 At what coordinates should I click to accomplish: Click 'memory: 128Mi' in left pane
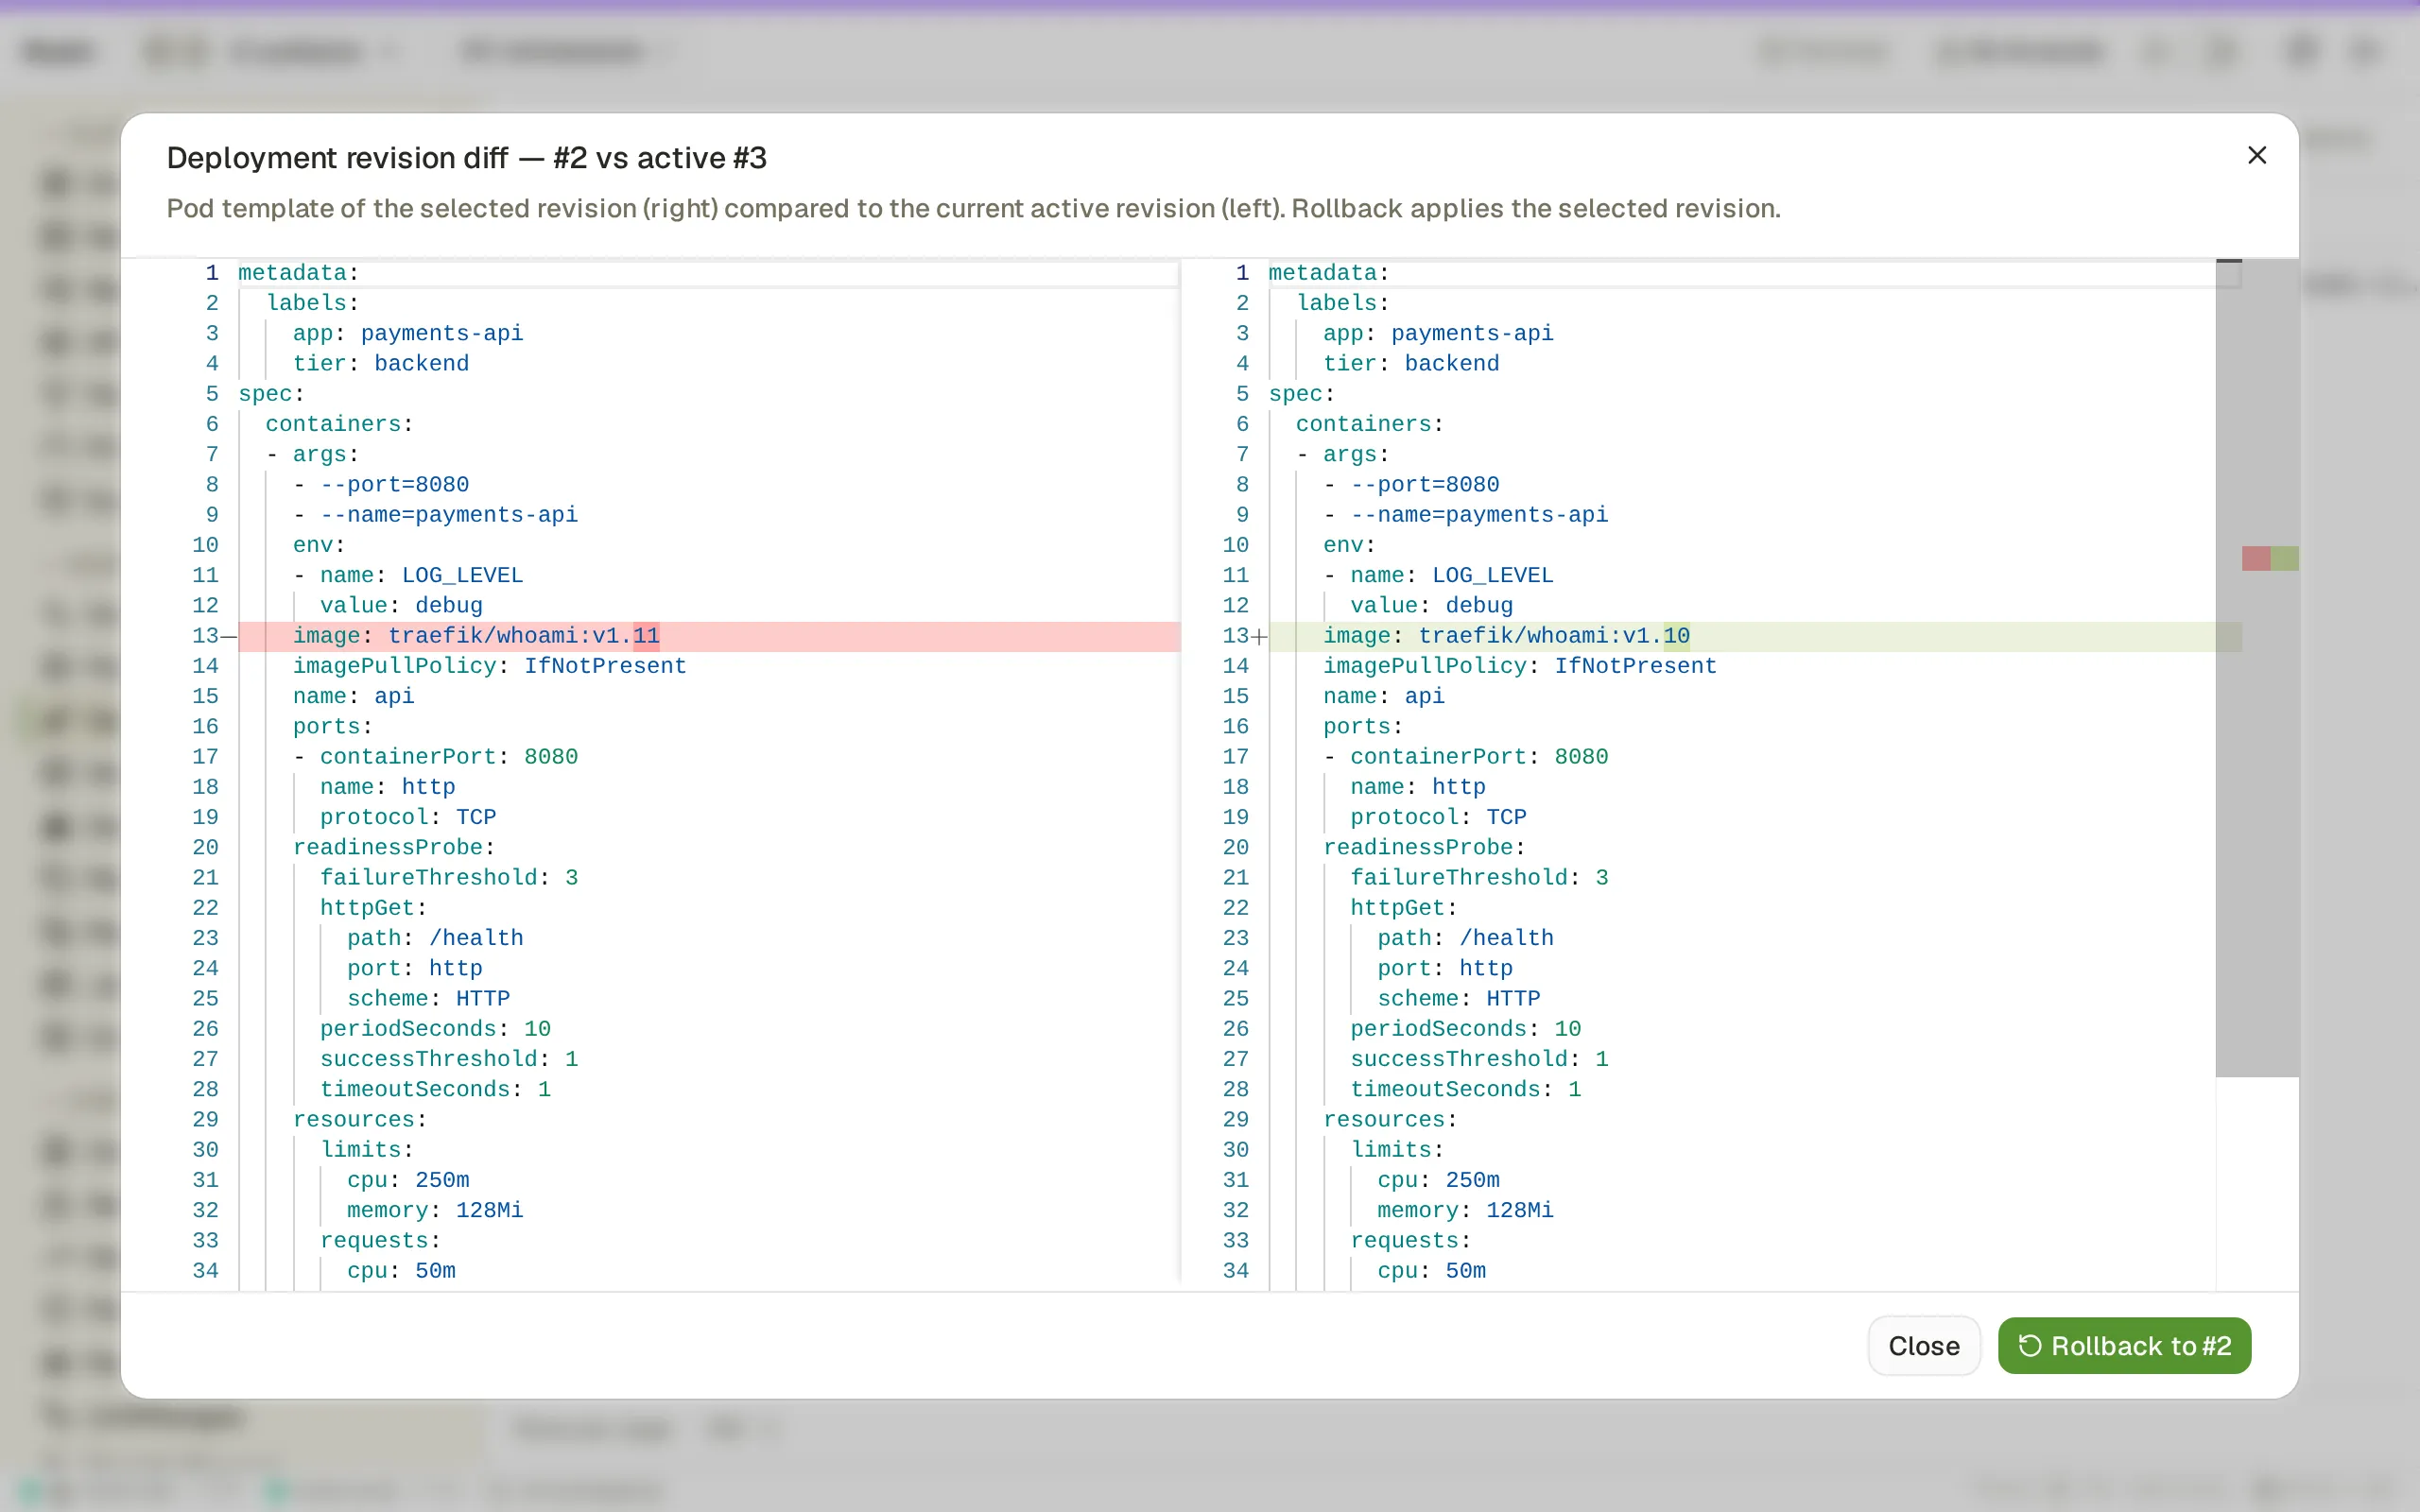coord(435,1210)
